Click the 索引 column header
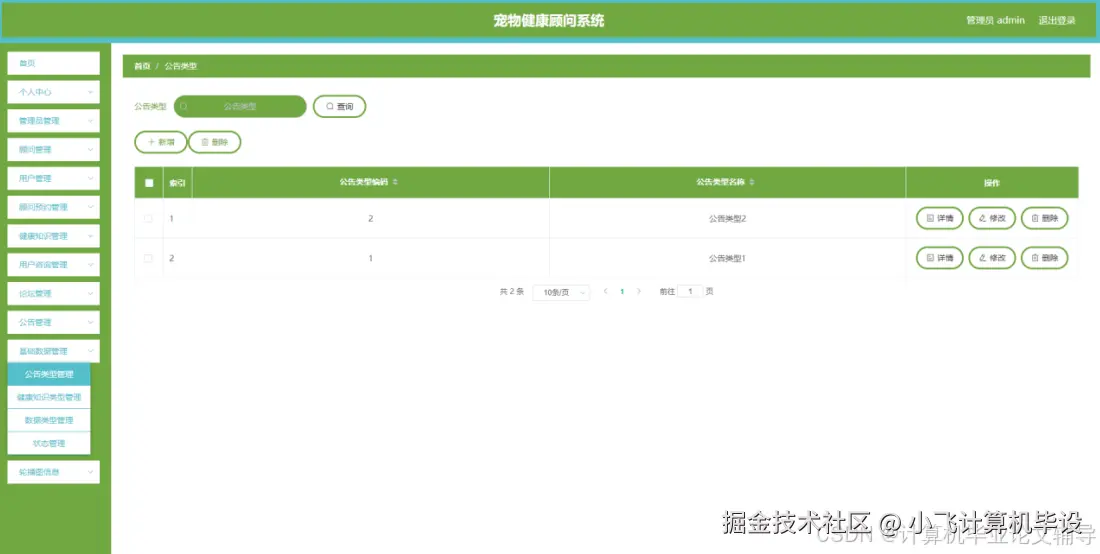The image size is (1100, 554). coord(177,183)
